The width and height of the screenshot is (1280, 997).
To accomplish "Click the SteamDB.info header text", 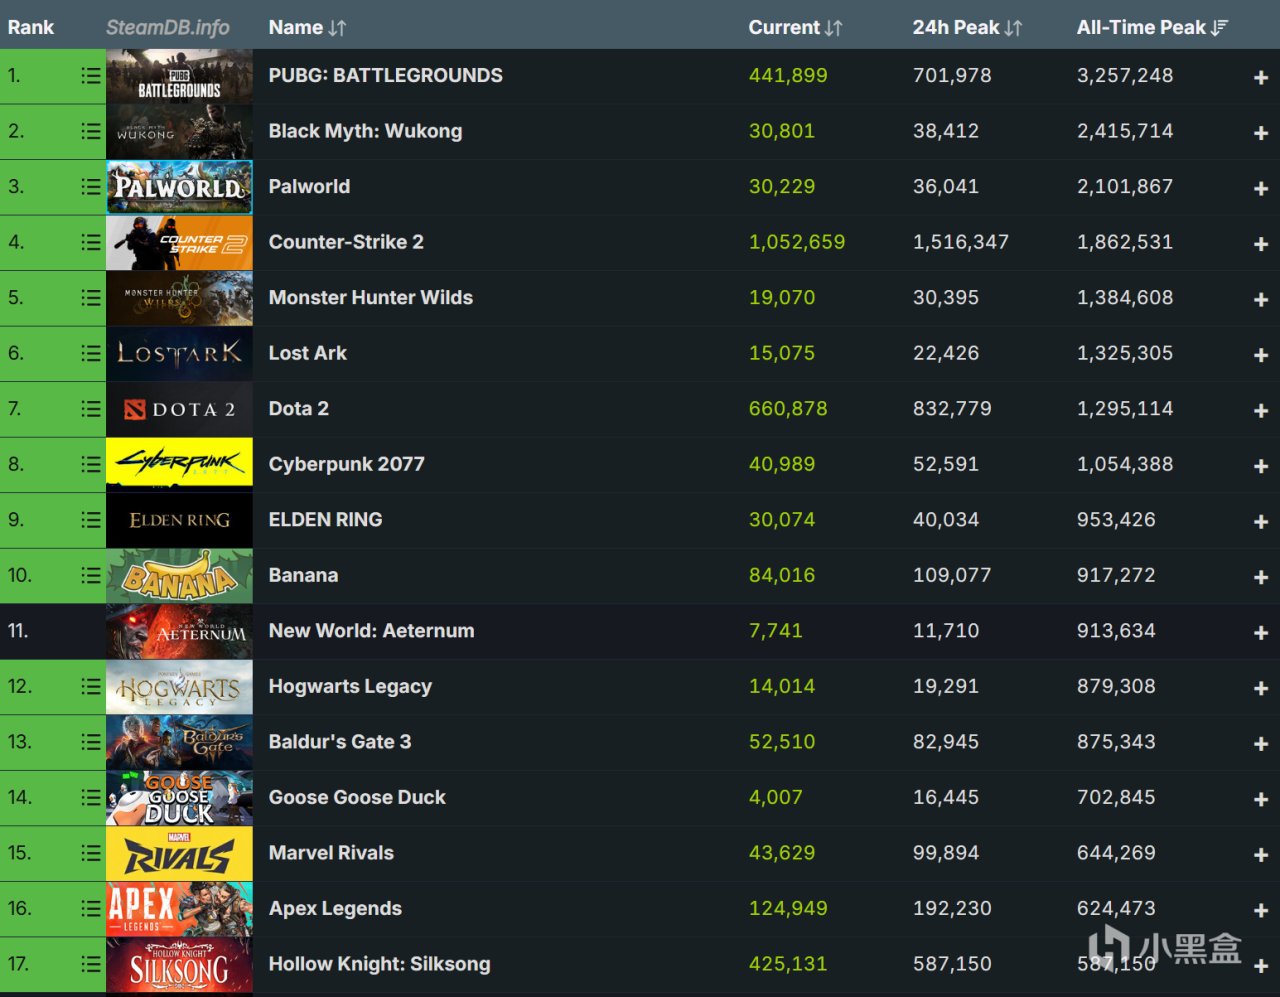I will (x=168, y=27).
